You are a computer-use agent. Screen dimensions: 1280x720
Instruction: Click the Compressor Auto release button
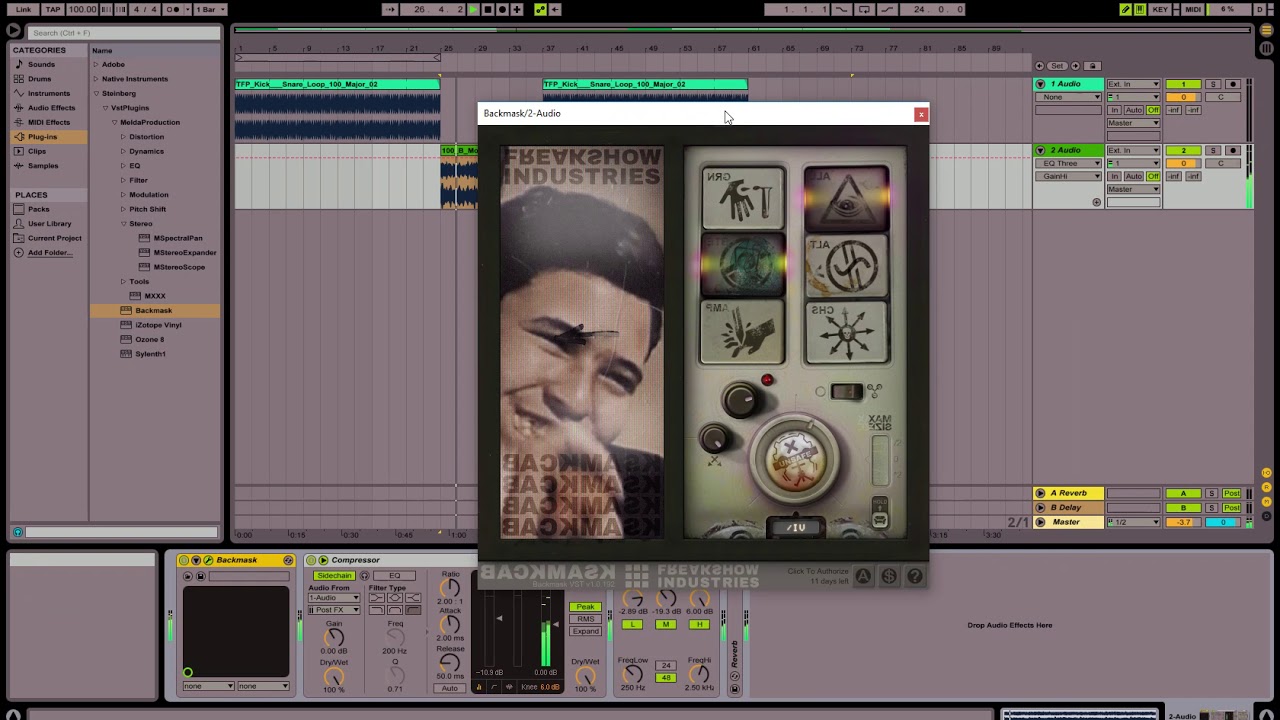pyautogui.click(x=450, y=688)
